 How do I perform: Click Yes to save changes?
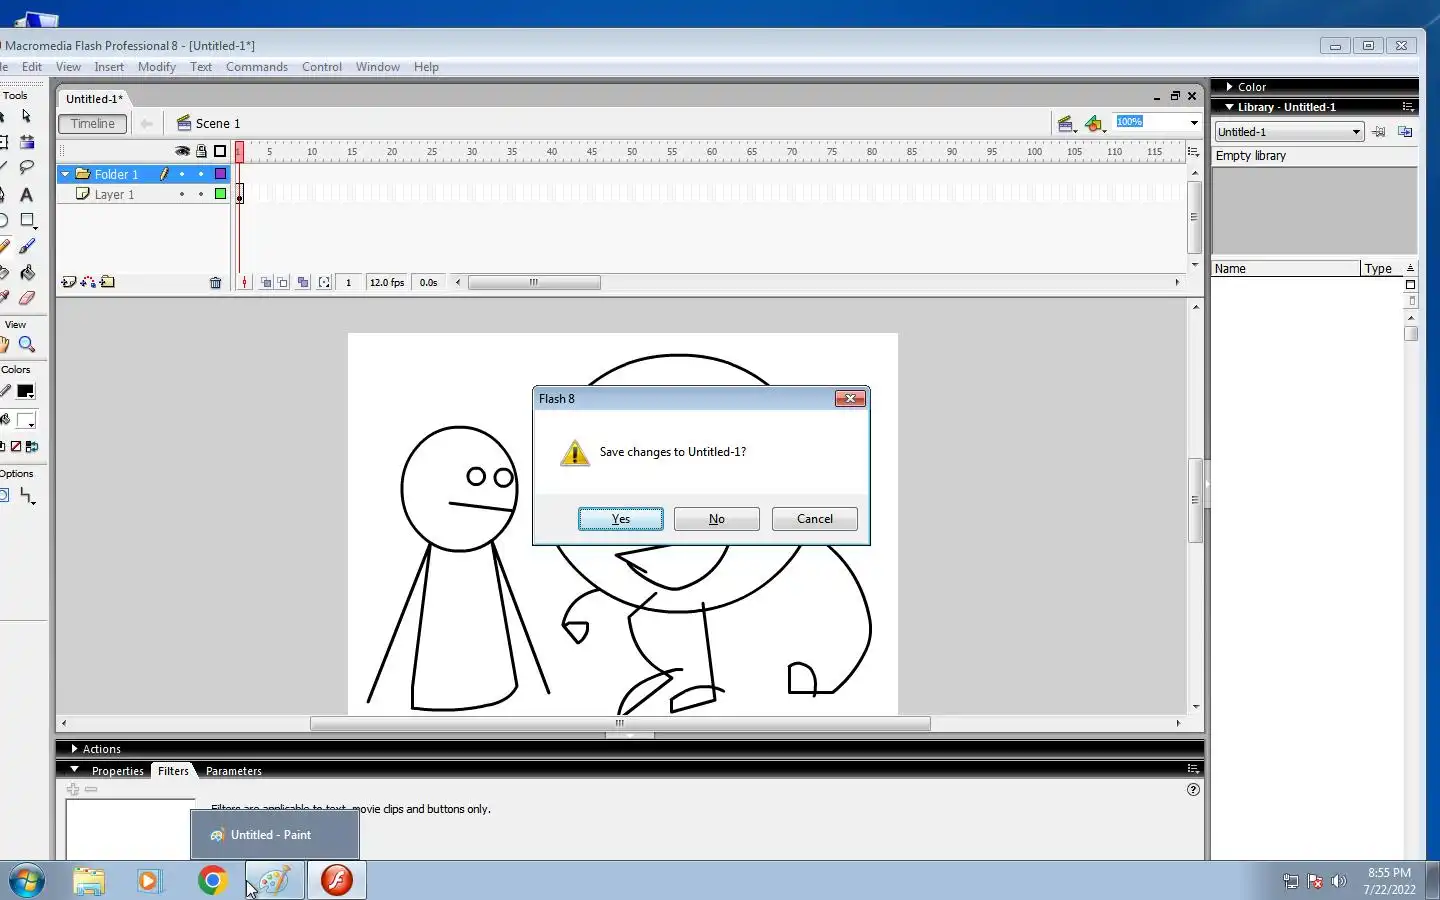point(621,519)
